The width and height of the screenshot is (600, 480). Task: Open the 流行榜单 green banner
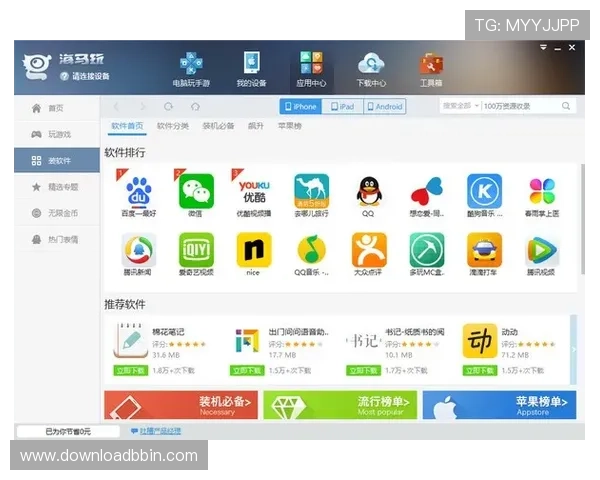pyautogui.click(x=340, y=405)
